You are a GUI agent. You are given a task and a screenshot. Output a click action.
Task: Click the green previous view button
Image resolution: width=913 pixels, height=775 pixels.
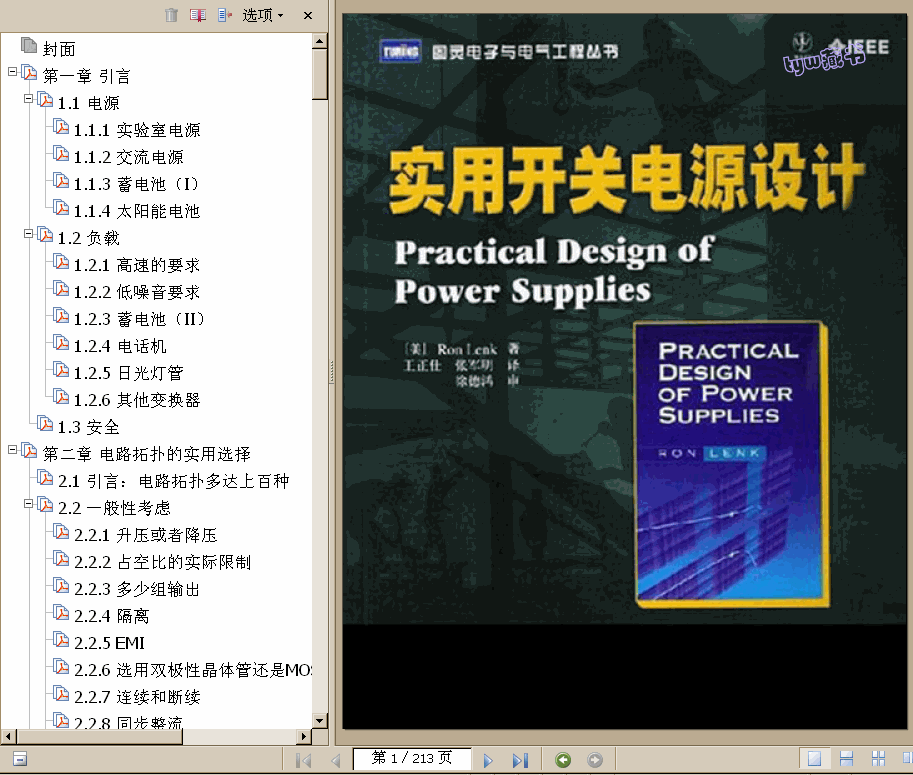(563, 760)
